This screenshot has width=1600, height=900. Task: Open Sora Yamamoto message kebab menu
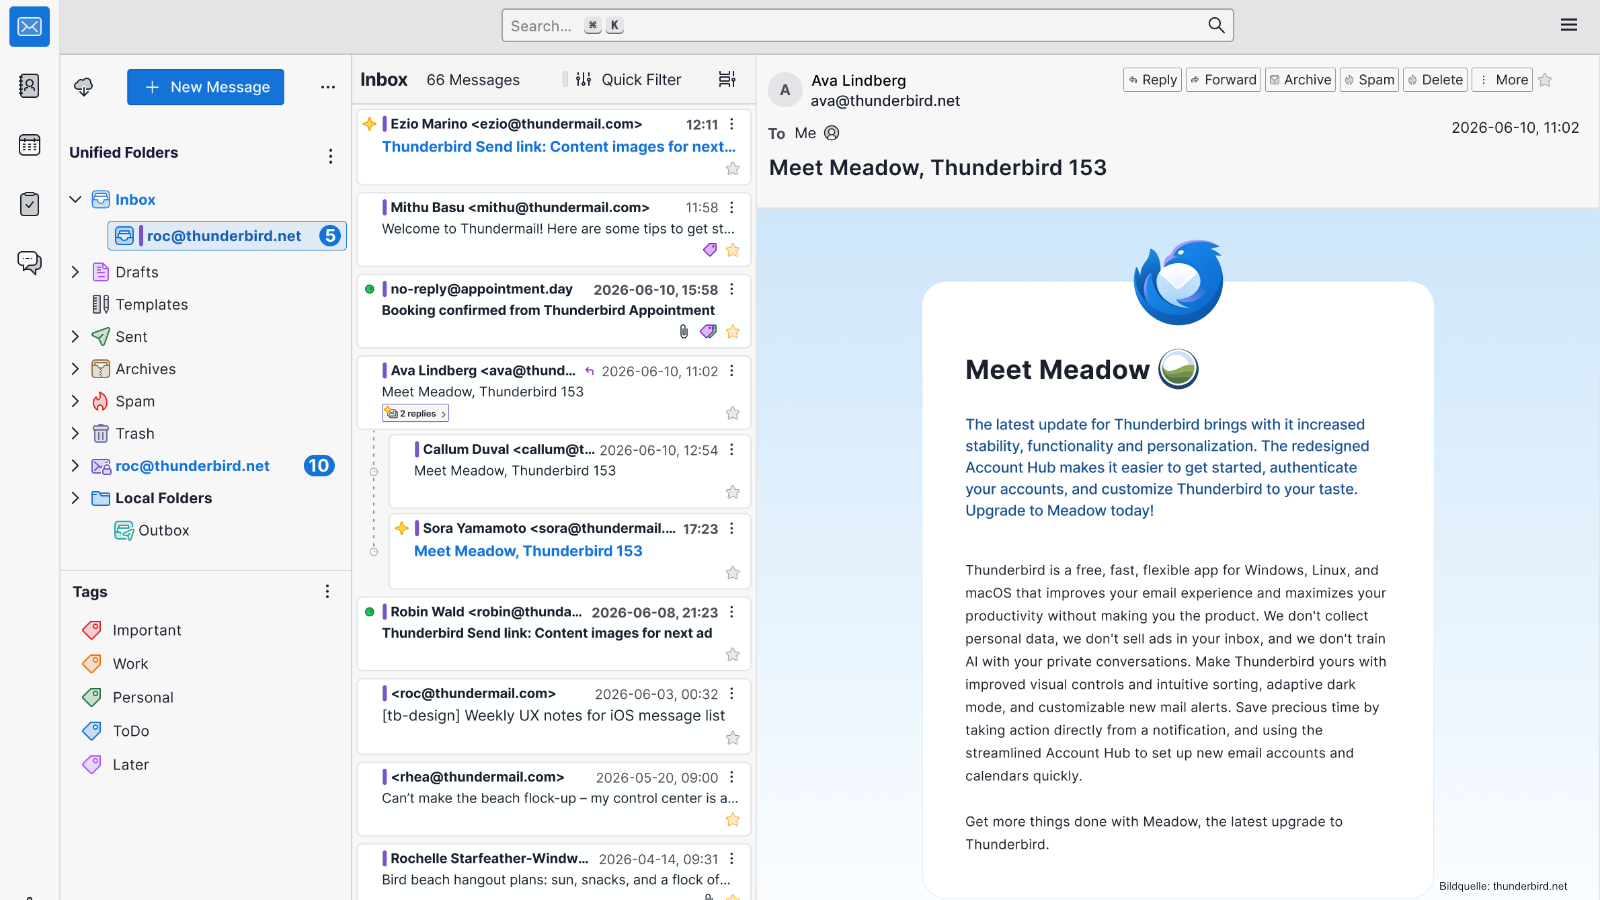(x=732, y=528)
